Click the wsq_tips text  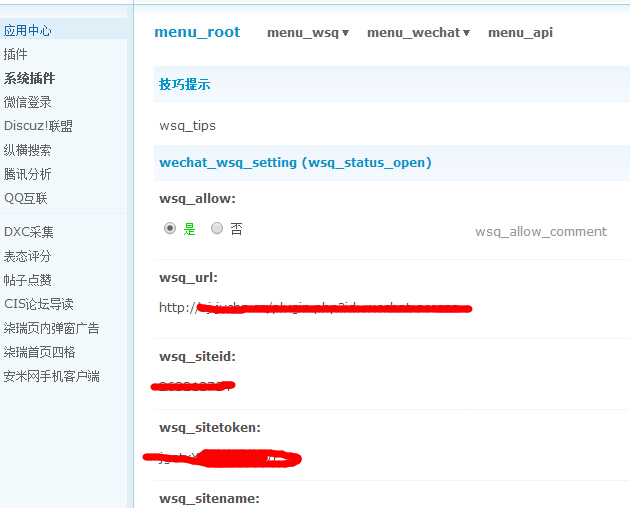(x=187, y=126)
